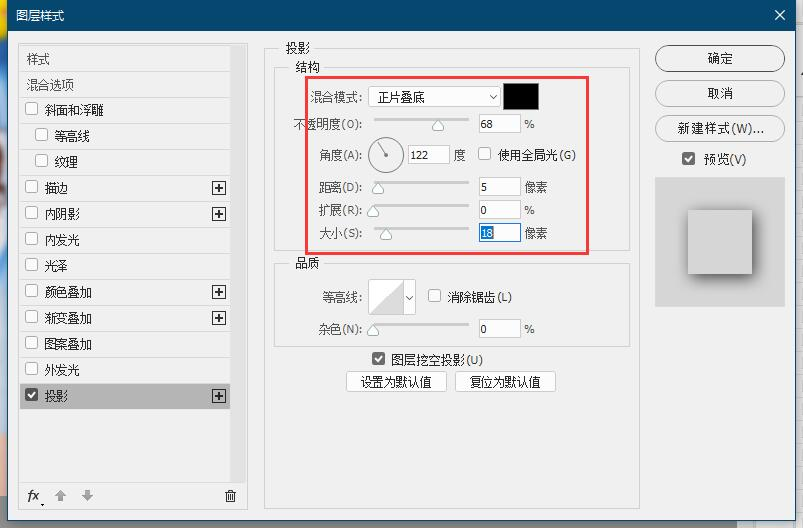Enable the 等高线 sub-option checkbox
The width and height of the screenshot is (803, 528).
[x=41, y=135]
